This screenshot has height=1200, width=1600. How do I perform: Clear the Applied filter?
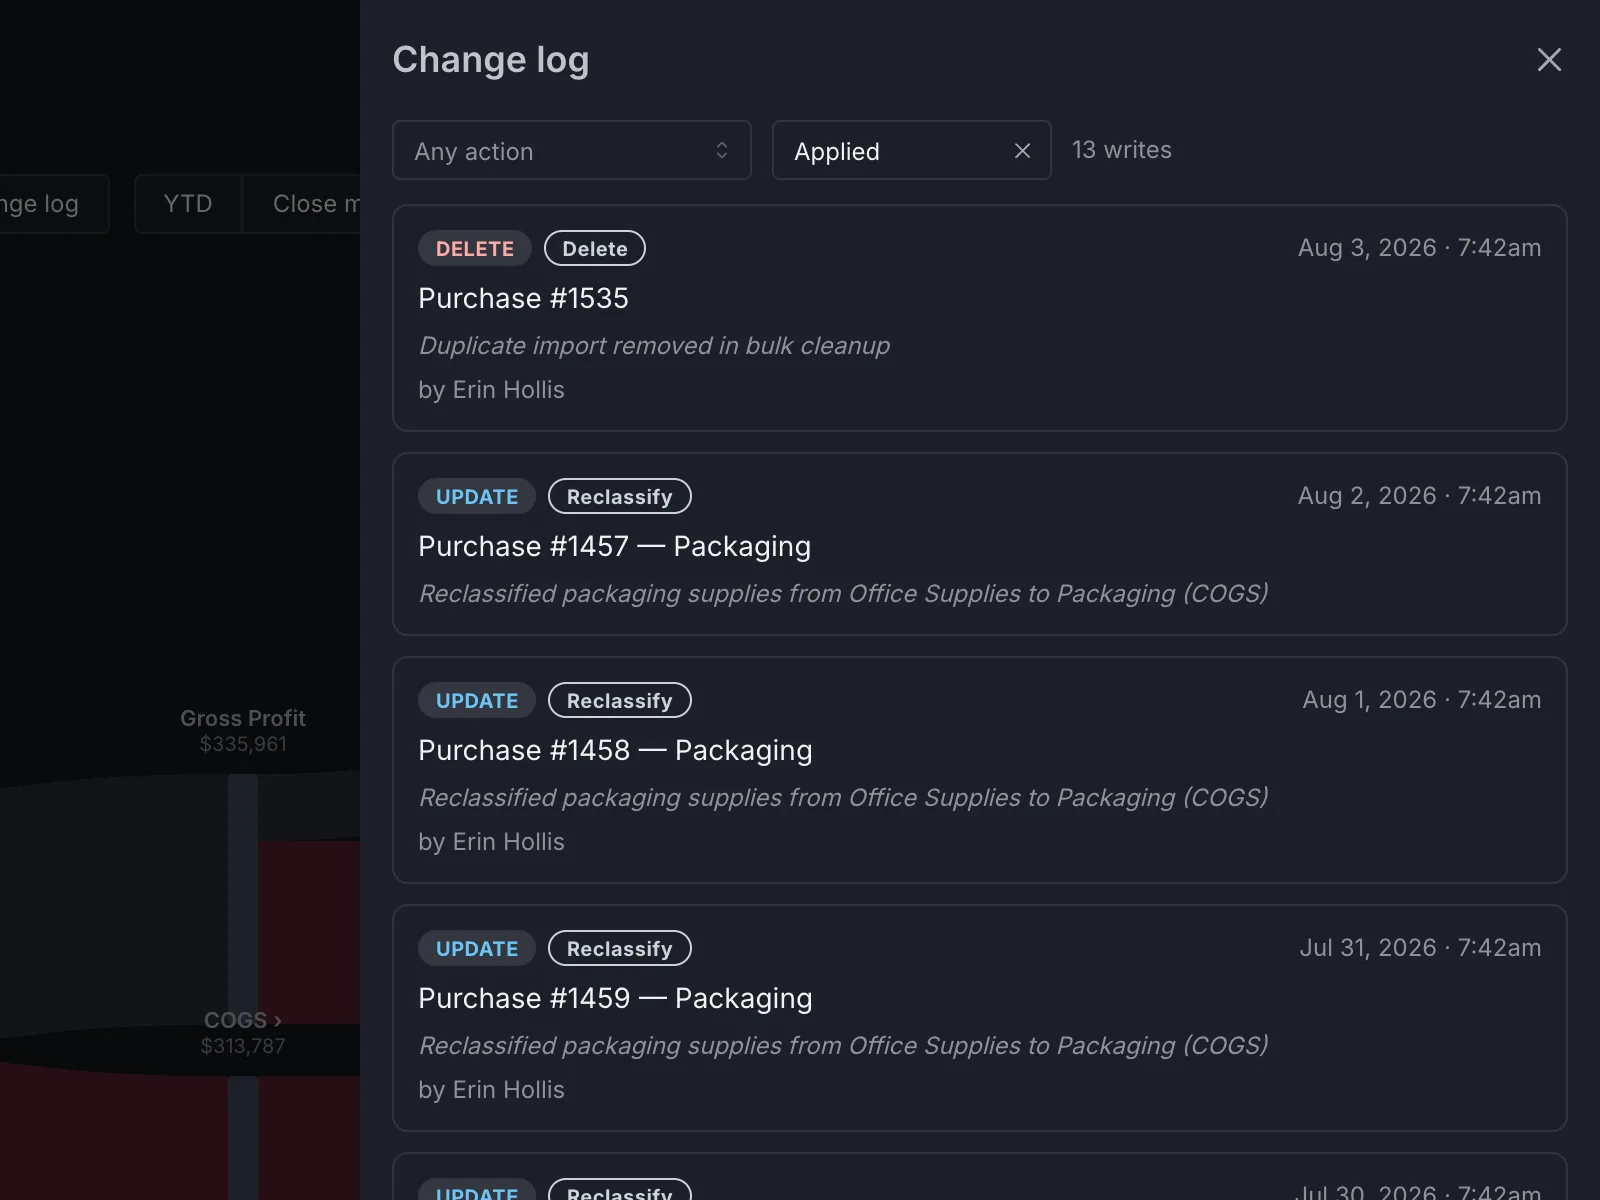(x=1022, y=150)
